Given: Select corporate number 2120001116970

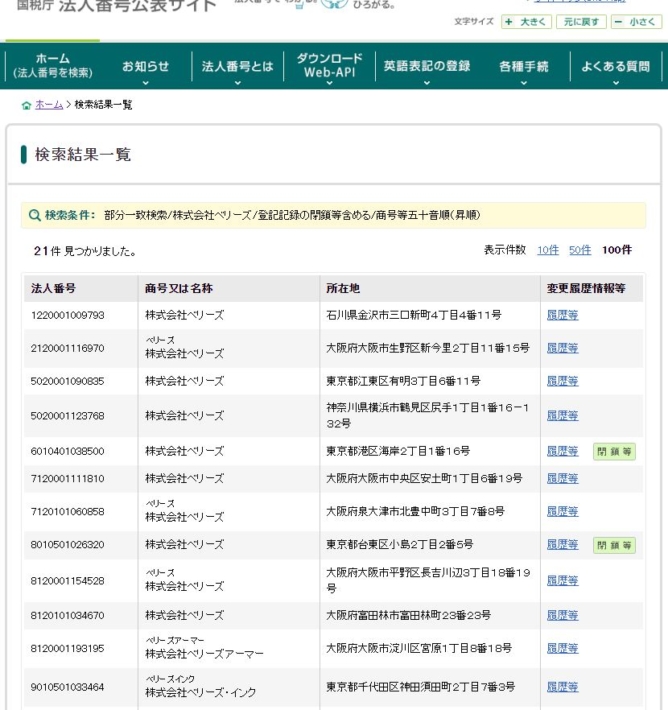Looking at the screenshot, I should [67, 348].
